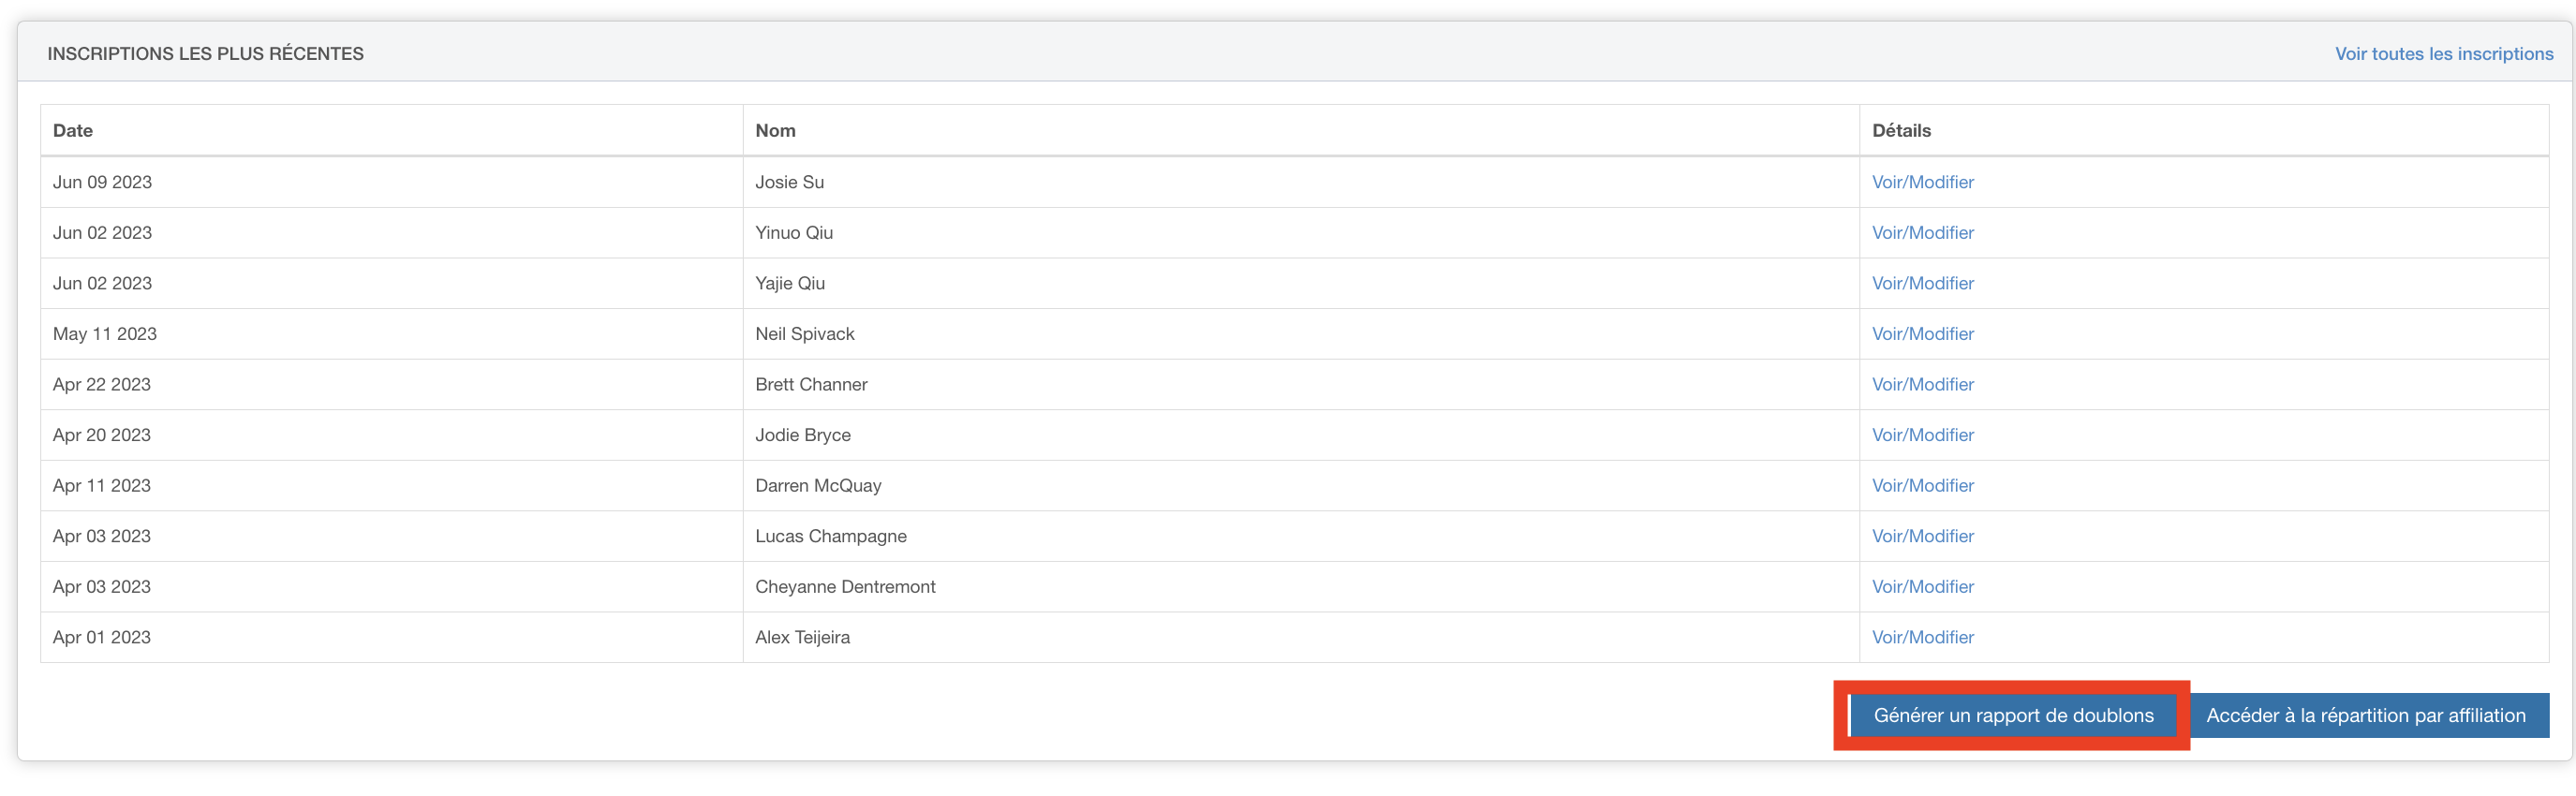
Task: Open Voir/Modifier for Lucas Champagne
Action: 1922,536
